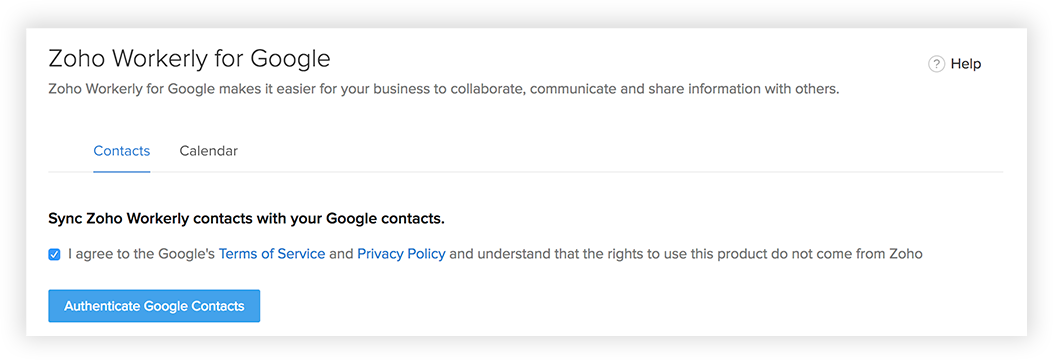Click the blue underline beneath Contacts tab

coord(122,171)
